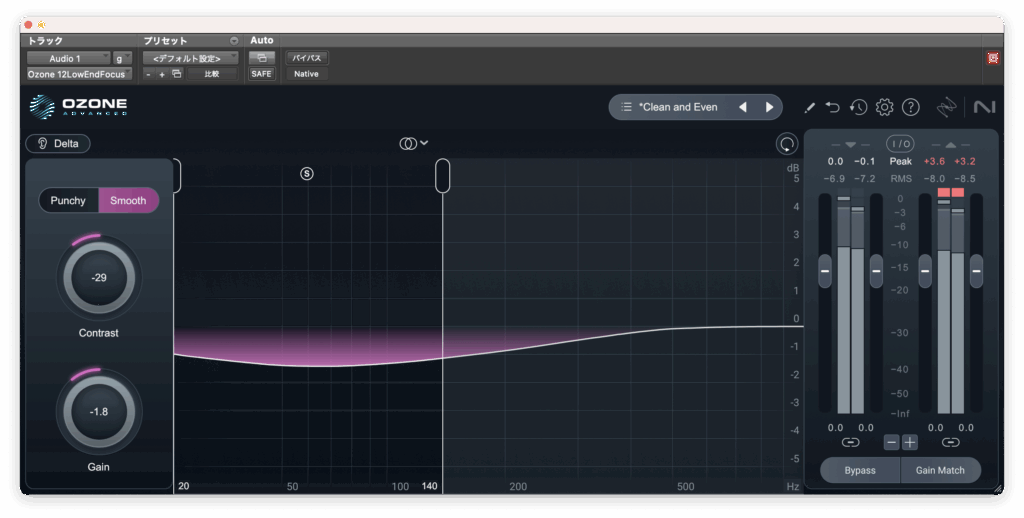1024x518 pixels.
Task: Open the undo history clock icon
Action: pos(858,107)
